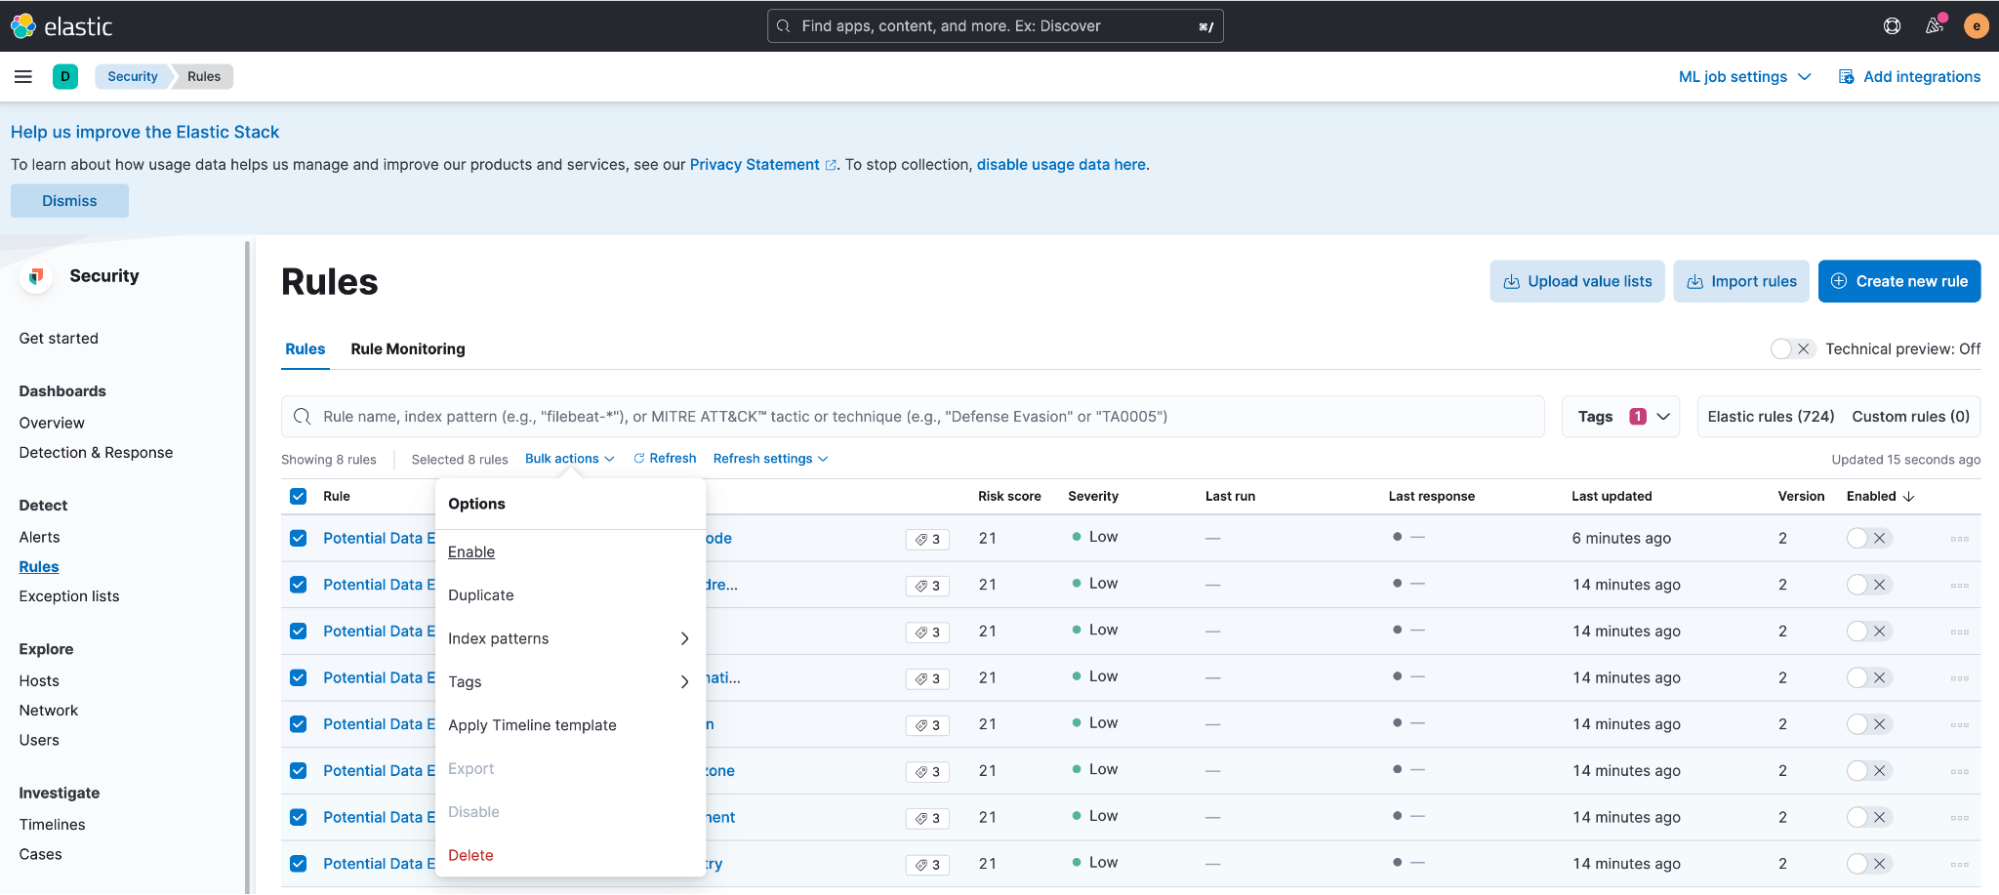Viewport: 1999px width, 895px height.
Task: Click tag badge on the '...ati...' rule row
Action: coord(927,679)
